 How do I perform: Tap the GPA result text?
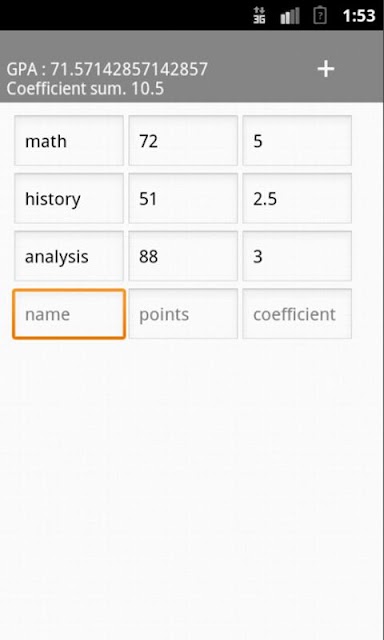point(107,69)
